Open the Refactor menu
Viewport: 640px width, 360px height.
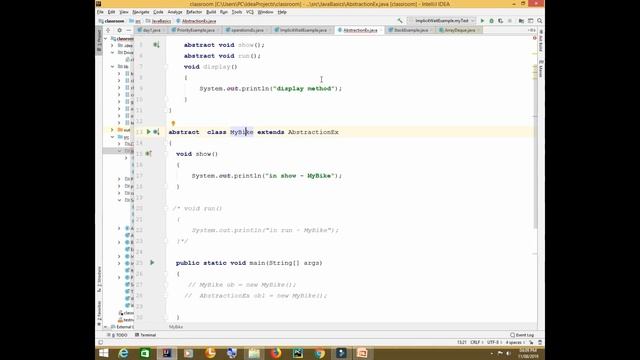194,12
